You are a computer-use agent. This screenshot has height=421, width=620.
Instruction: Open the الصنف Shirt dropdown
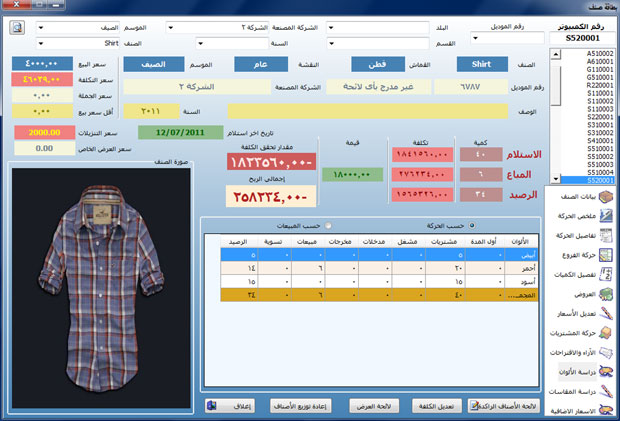pos(42,44)
